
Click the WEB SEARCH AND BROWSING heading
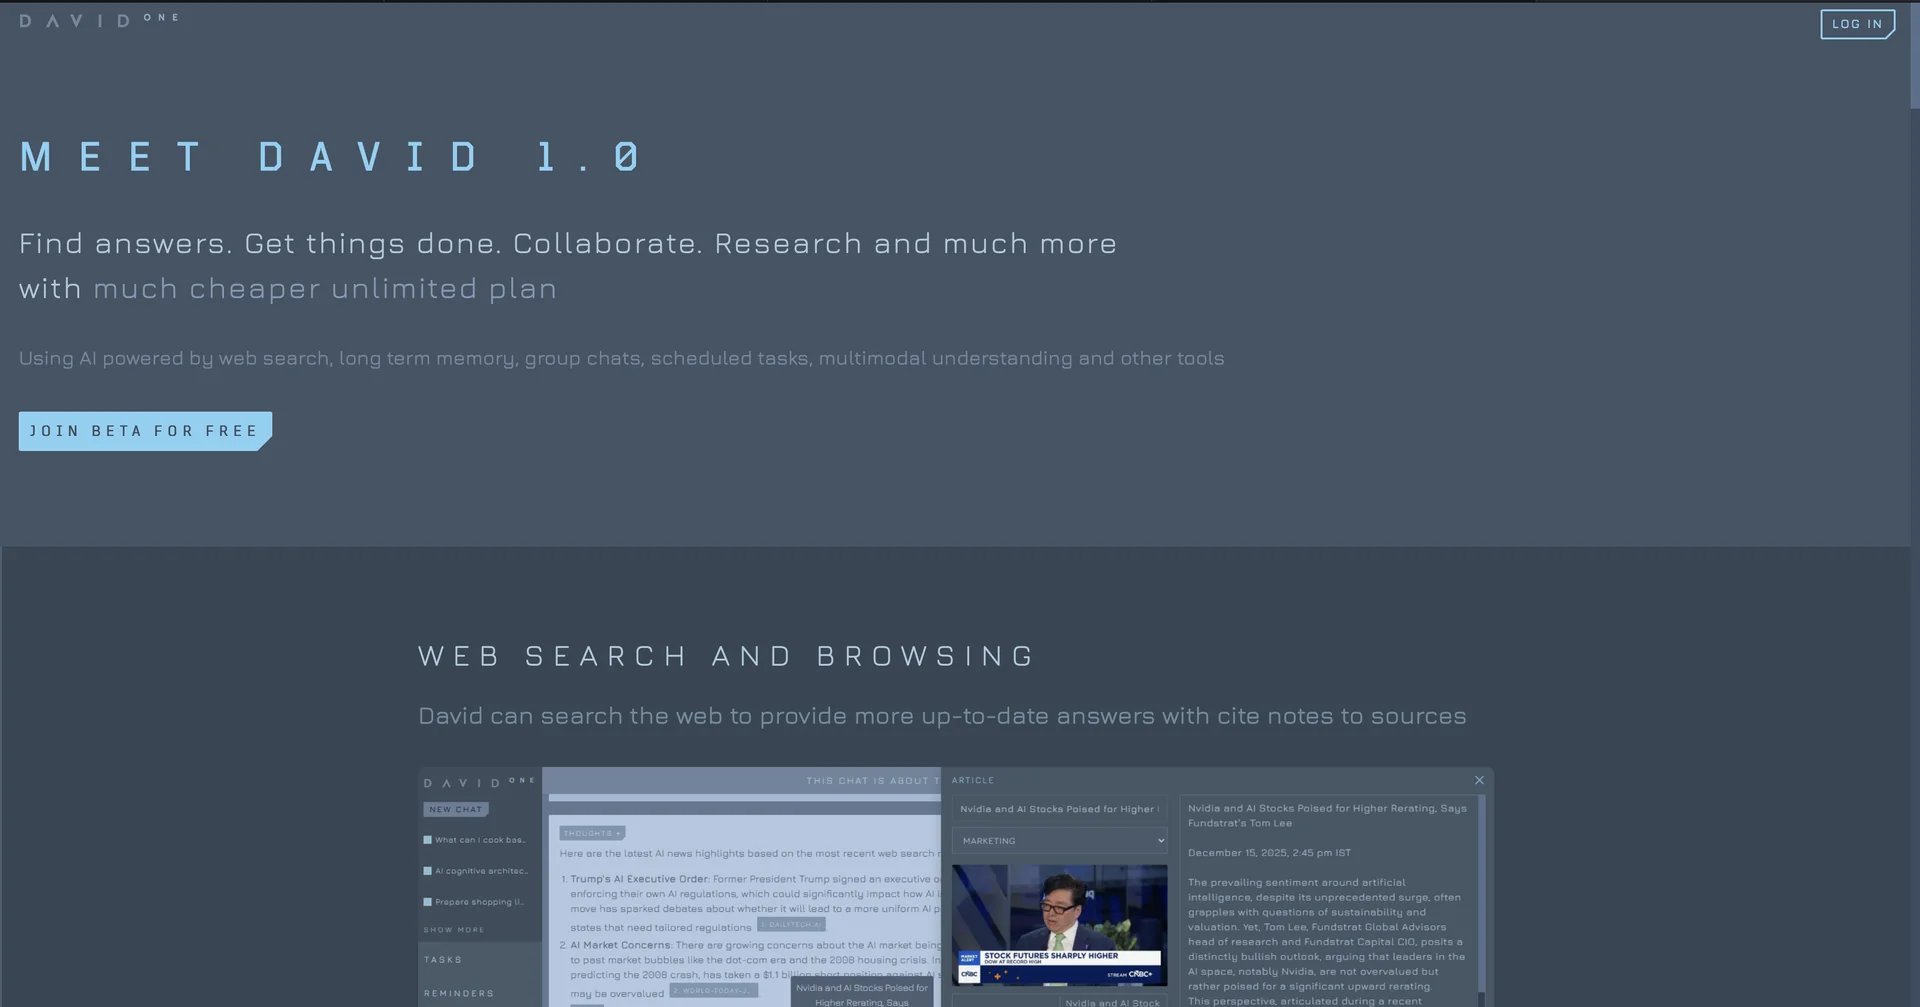click(727, 656)
